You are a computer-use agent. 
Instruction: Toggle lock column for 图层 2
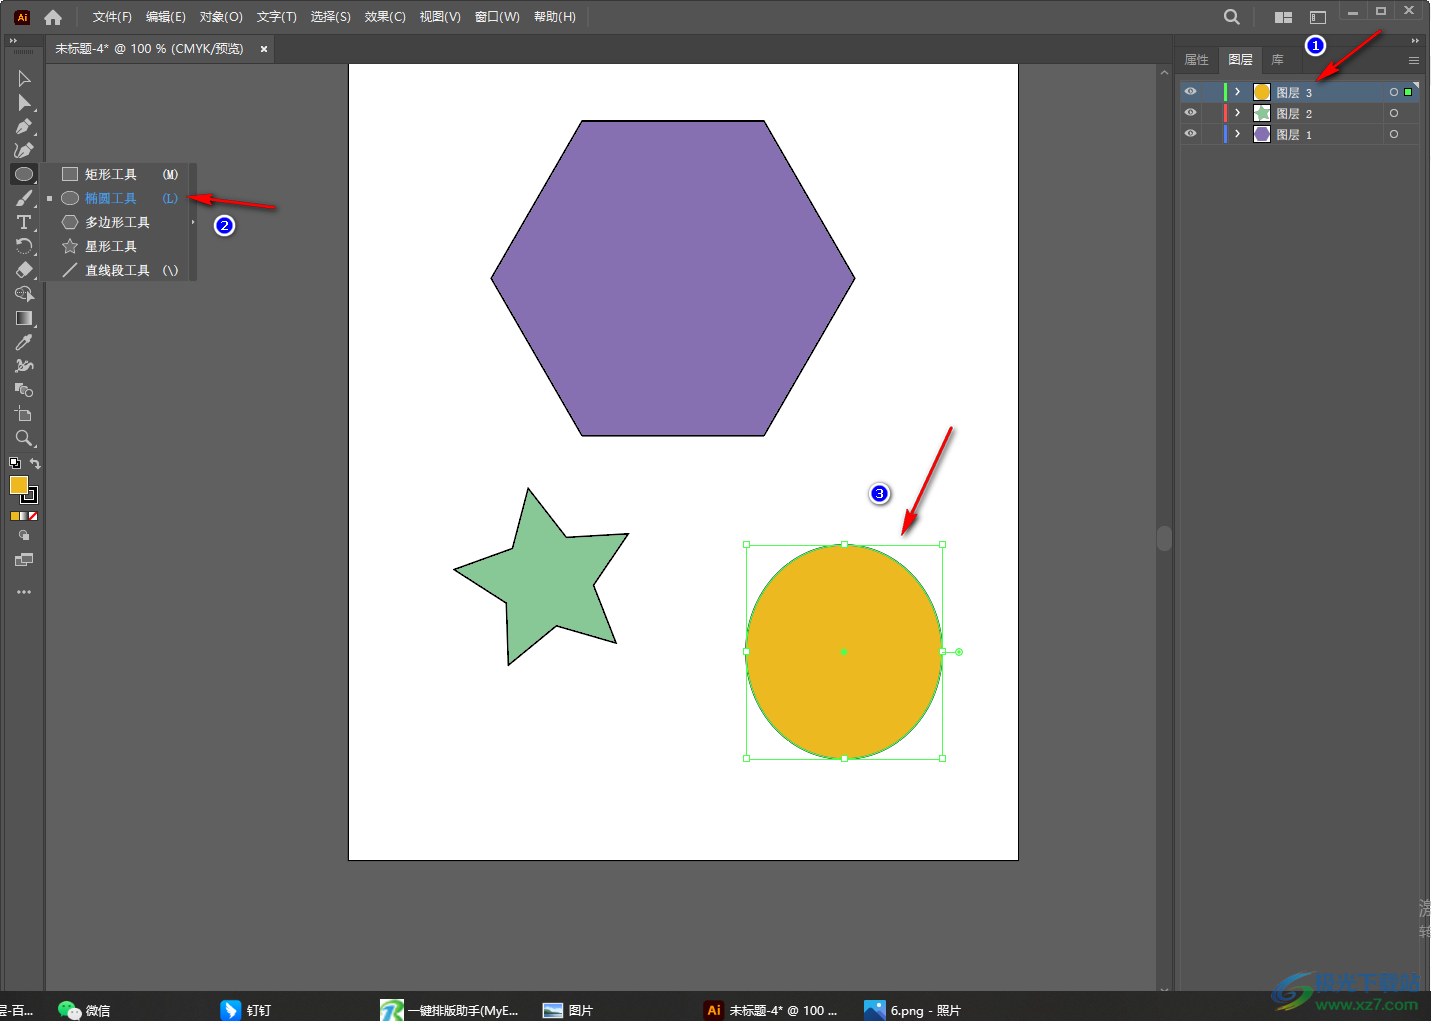tap(1210, 113)
